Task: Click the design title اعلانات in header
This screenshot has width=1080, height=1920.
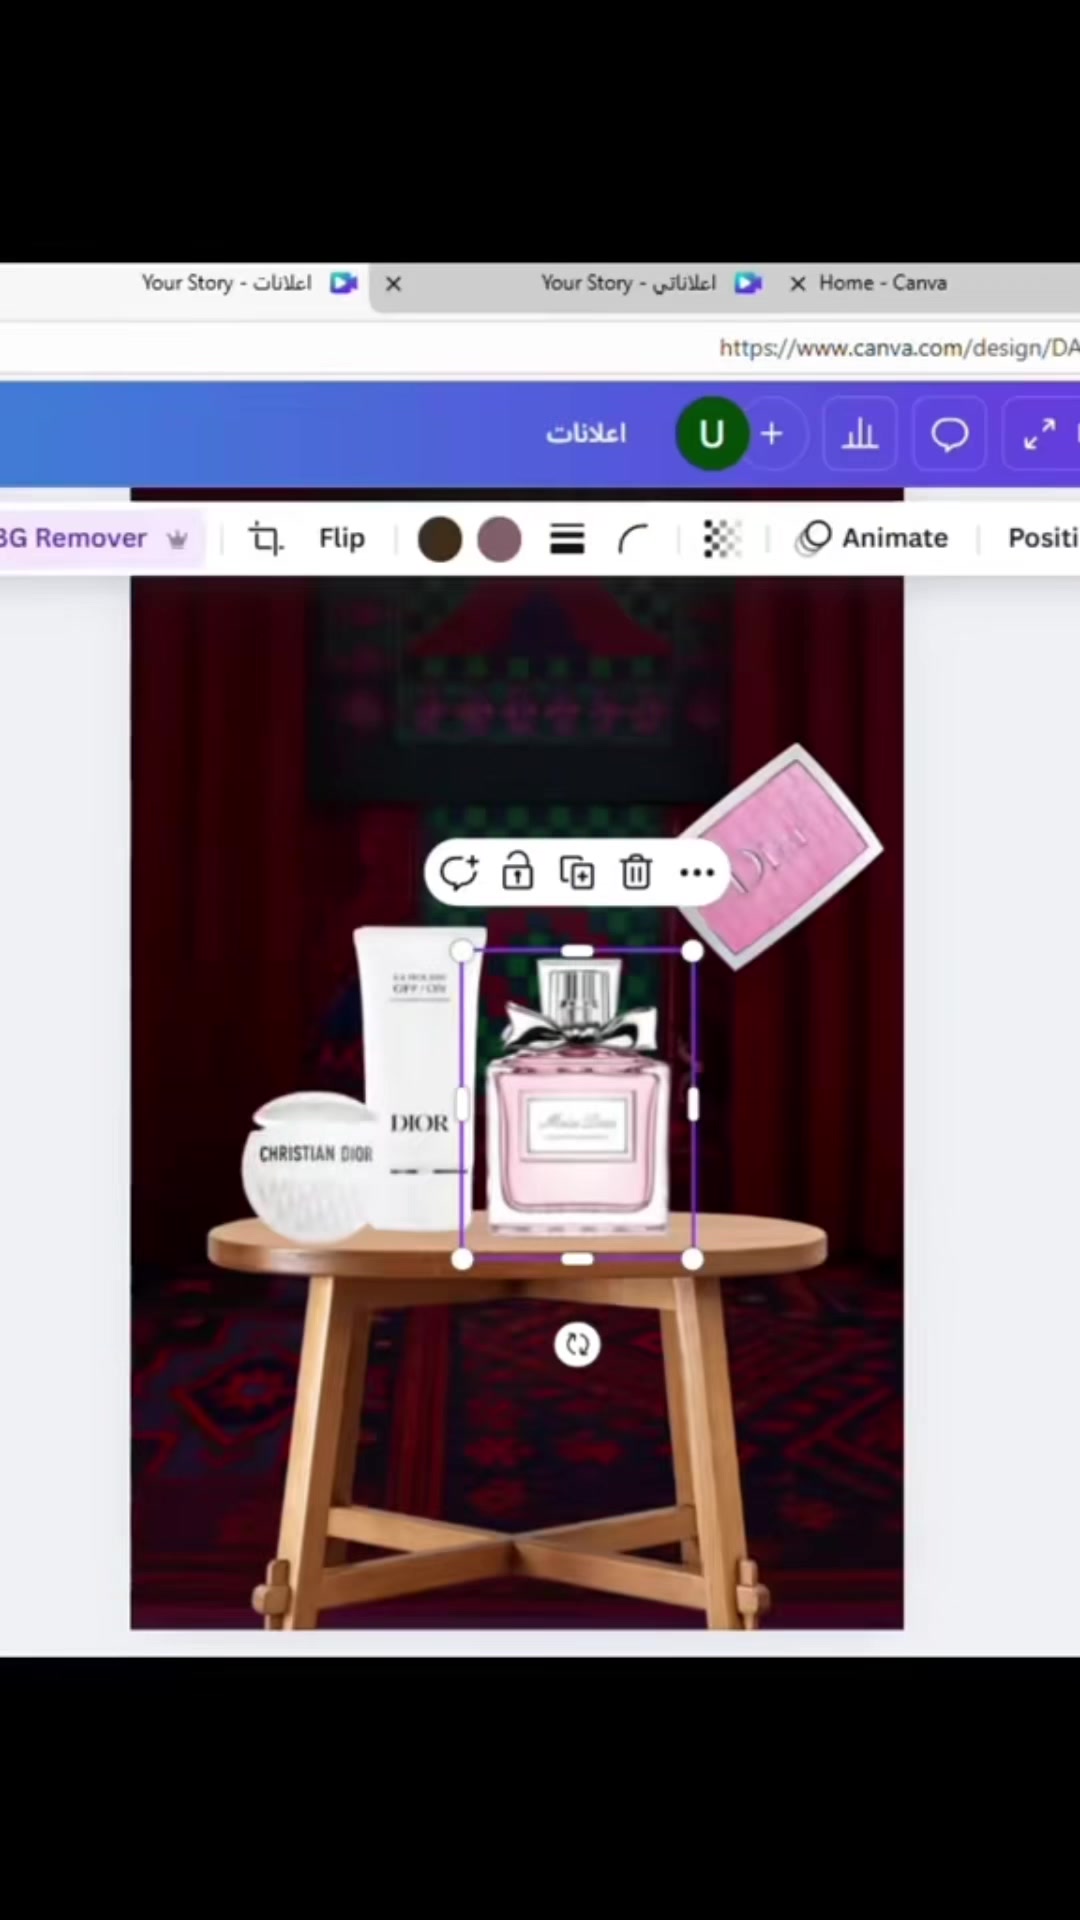Action: (x=586, y=434)
